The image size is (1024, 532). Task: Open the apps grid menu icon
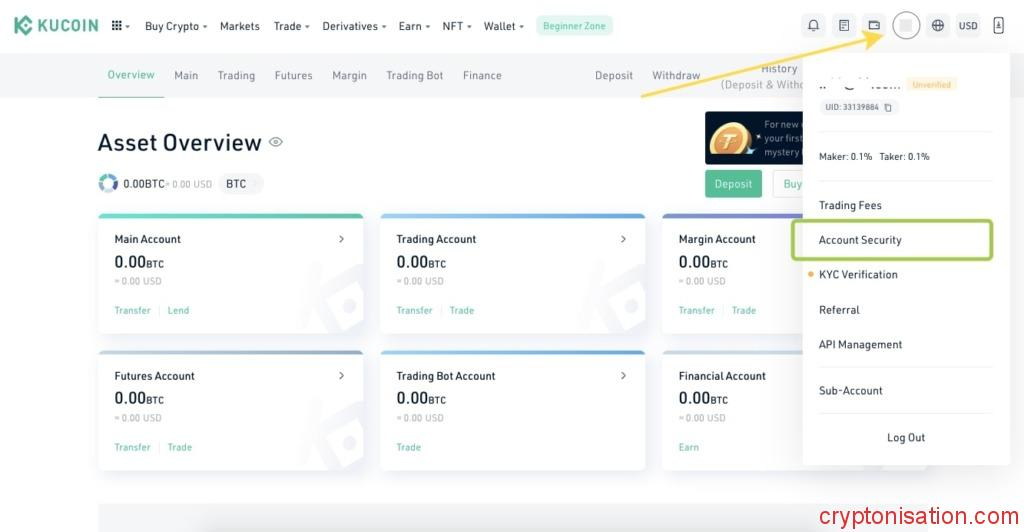[x=118, y=26]
